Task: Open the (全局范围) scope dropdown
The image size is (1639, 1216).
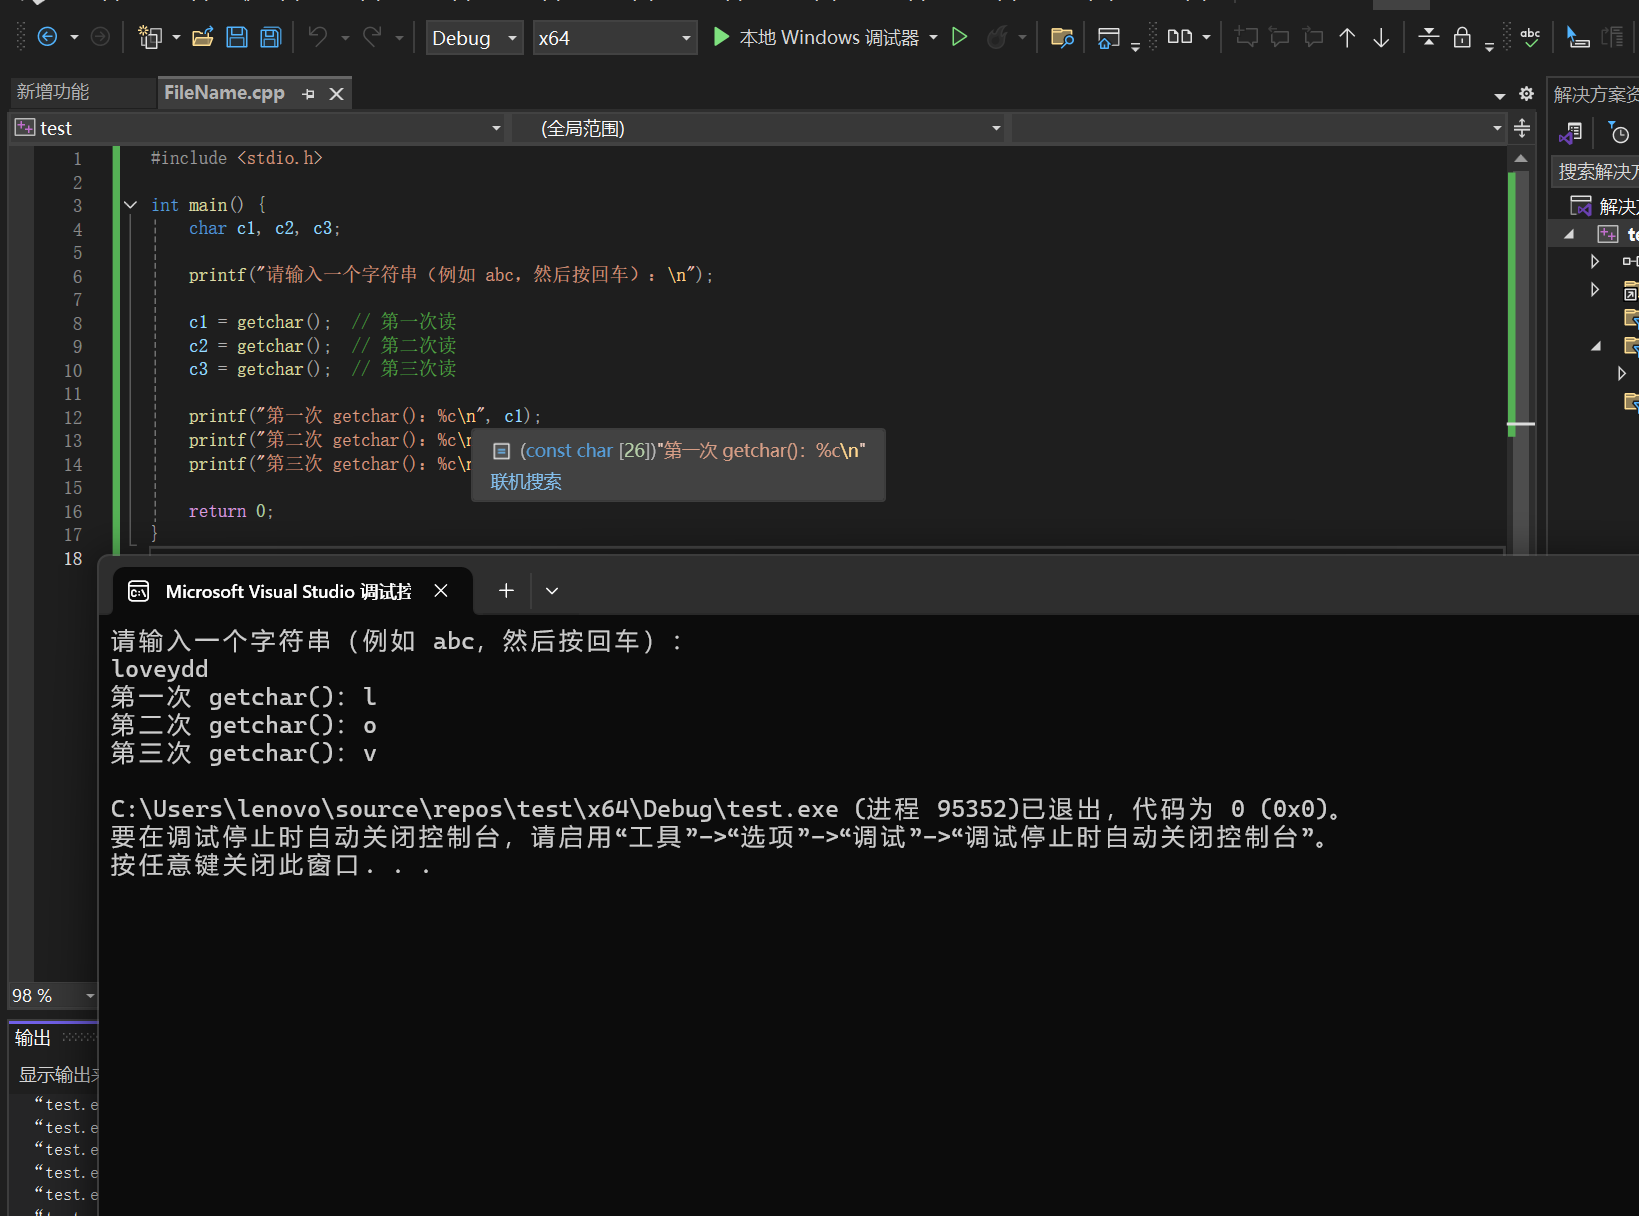Action: pyautogui.click(x=760, y=128)
